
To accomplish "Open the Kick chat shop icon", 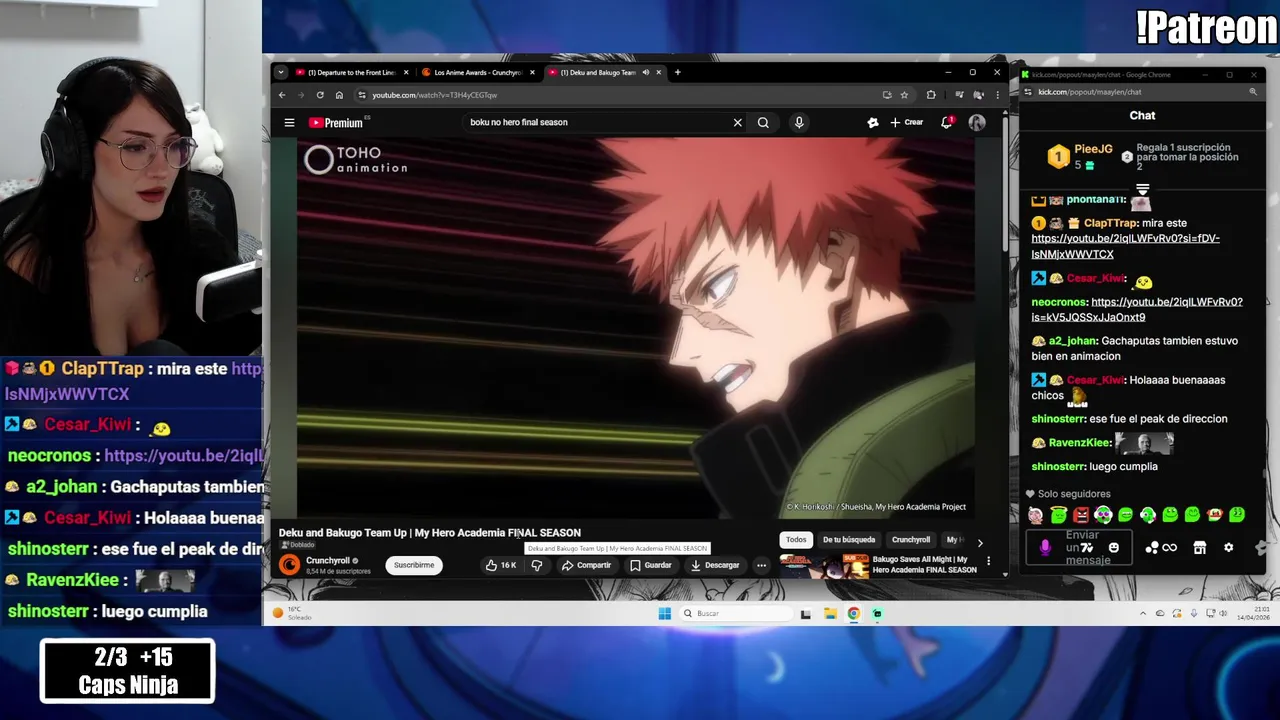I will coord(1200,548).
